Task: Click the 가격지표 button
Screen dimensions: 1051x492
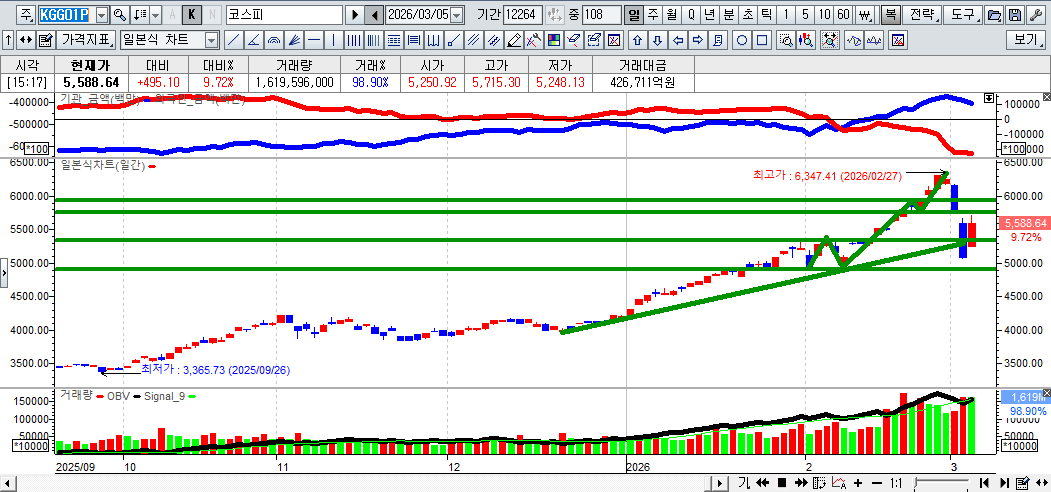Action: 86,40
